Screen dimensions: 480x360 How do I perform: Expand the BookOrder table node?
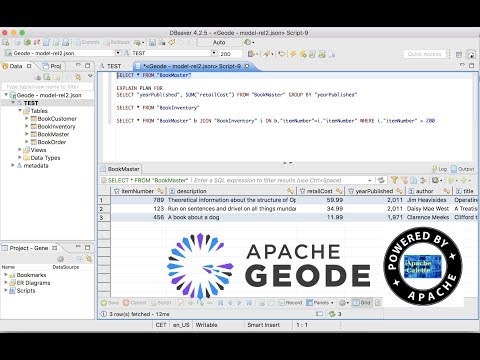(27, 142)
